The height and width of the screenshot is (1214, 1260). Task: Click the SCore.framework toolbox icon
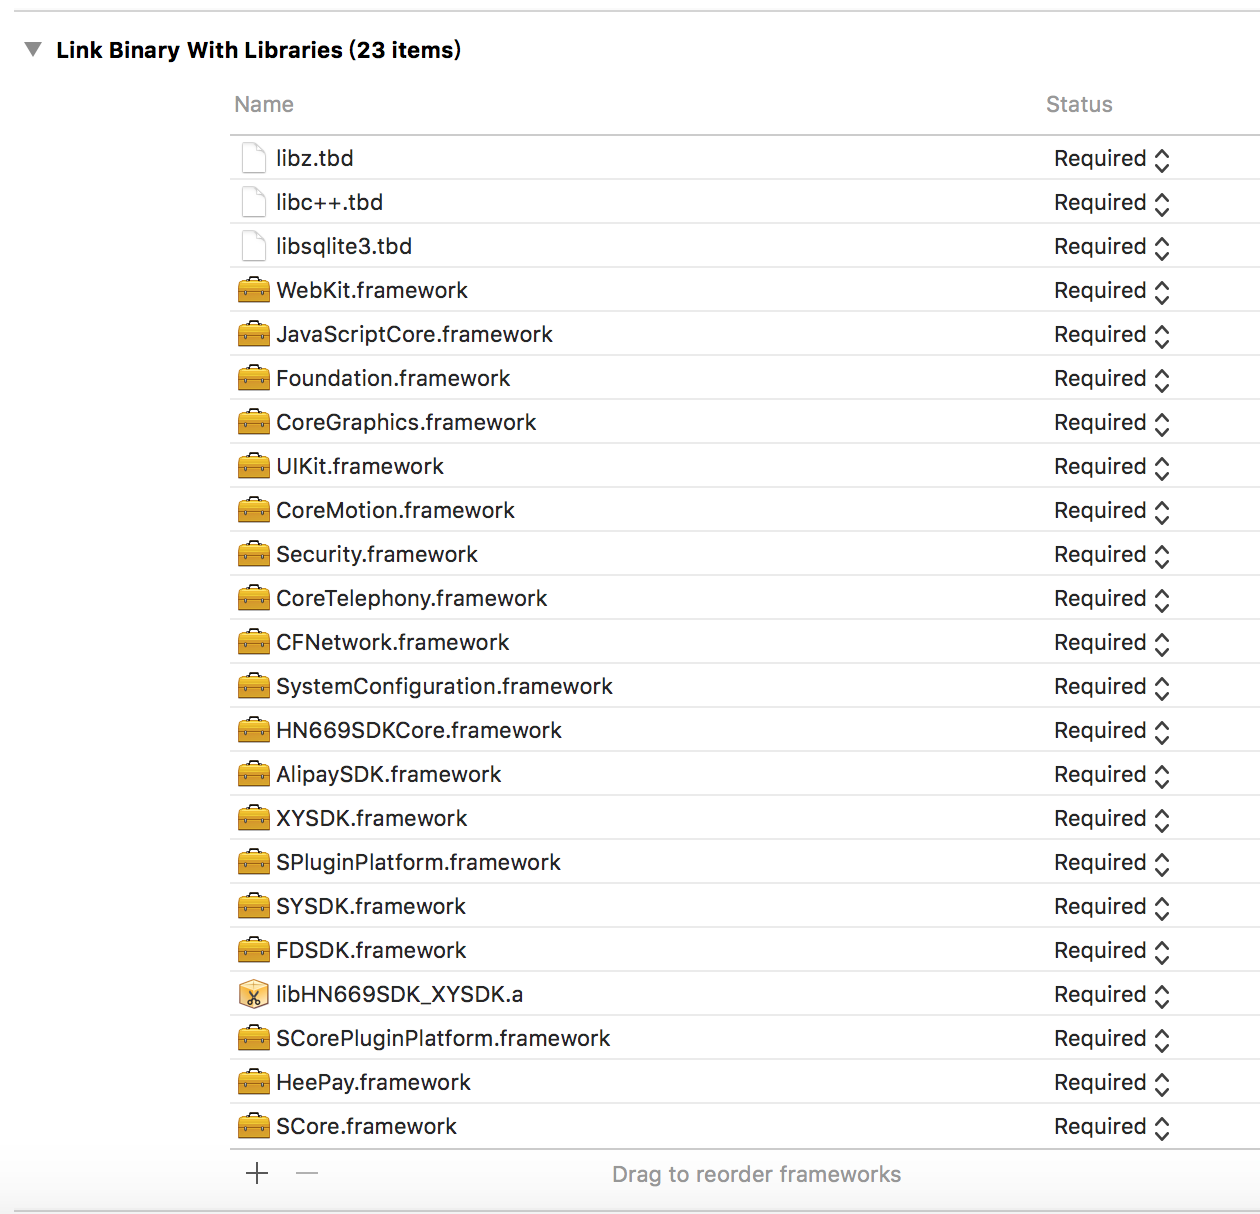coord(254,1126)
